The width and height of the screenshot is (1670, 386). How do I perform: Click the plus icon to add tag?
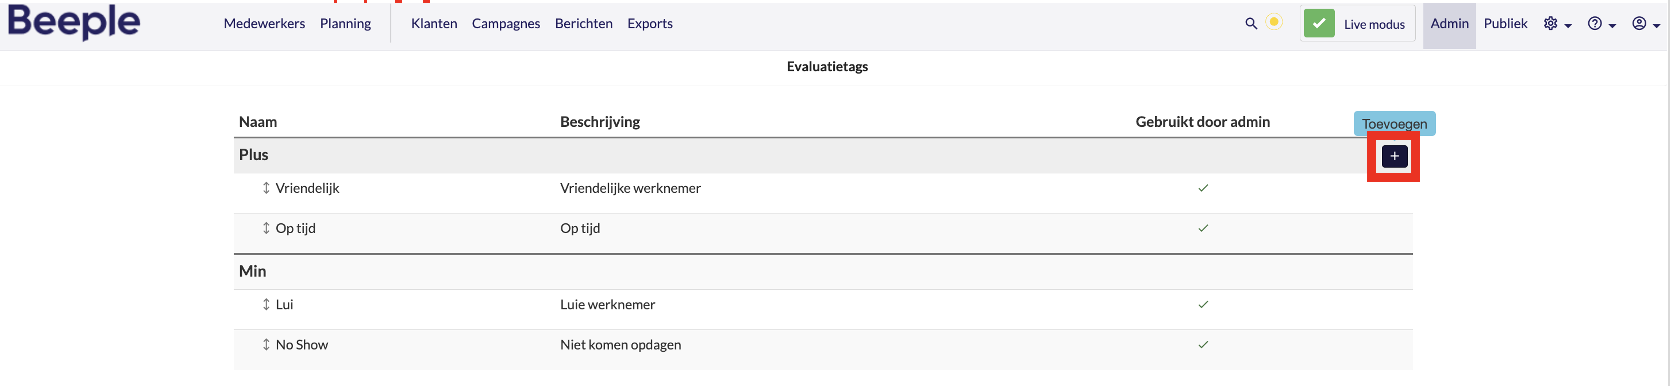coord(1394,156)
